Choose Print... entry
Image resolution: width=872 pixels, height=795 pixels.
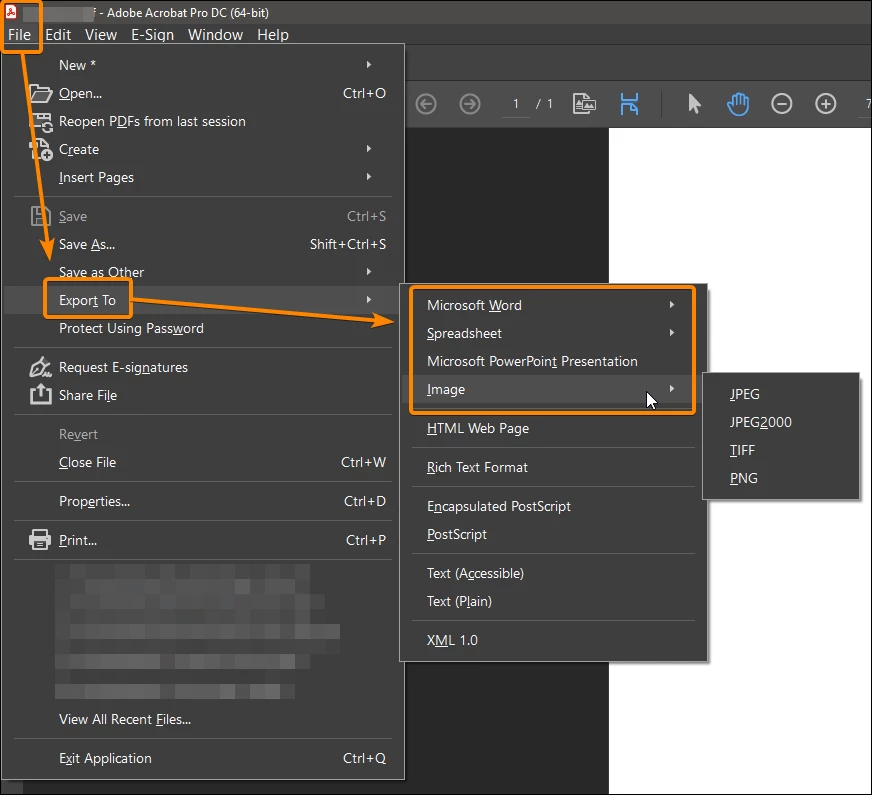click(204, 540)
